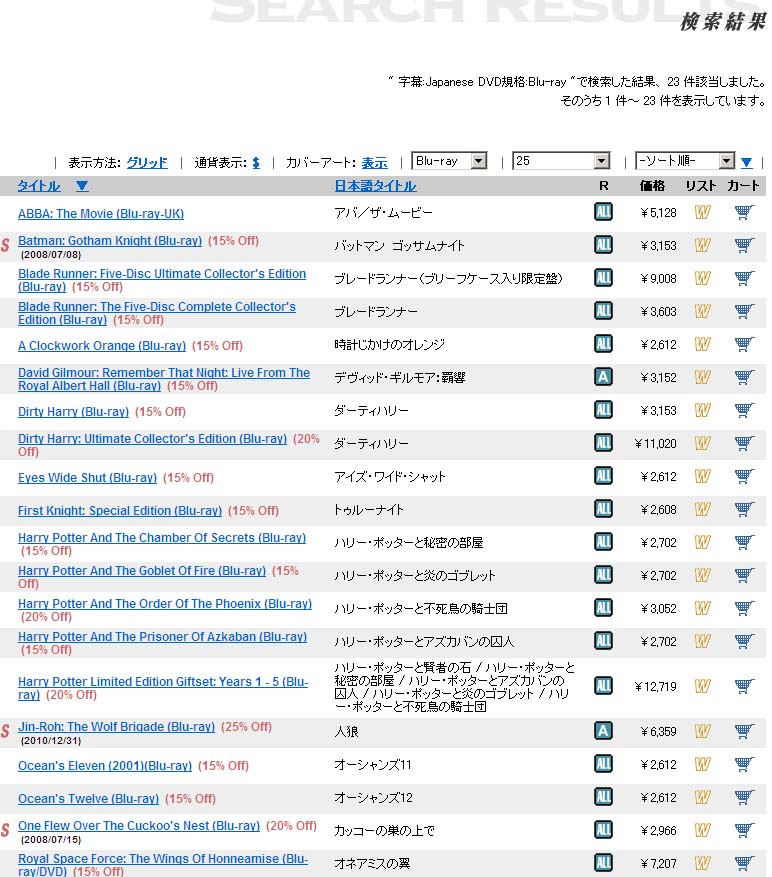Add Jin-Roh to wishlist
772x877 pixels.
pos(703,732)
